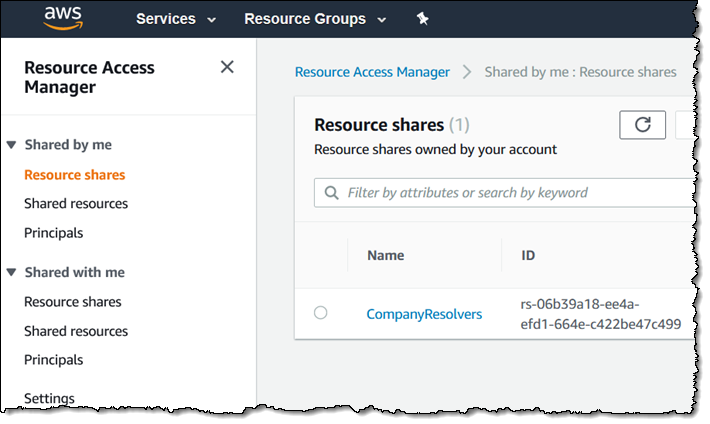
Task: Open Resource shares under Shared by me
Action: pos(75,175)
